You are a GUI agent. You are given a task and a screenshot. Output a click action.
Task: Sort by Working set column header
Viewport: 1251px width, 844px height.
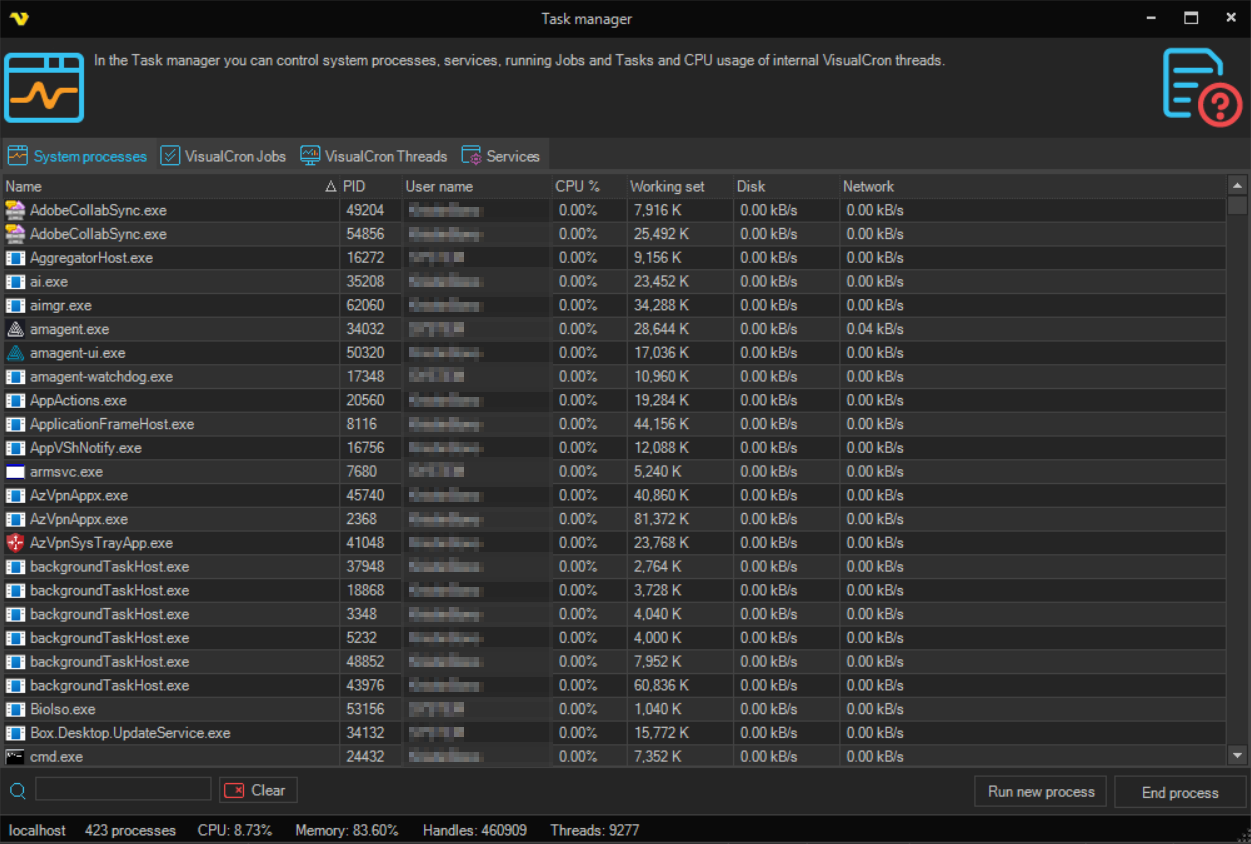667,186
